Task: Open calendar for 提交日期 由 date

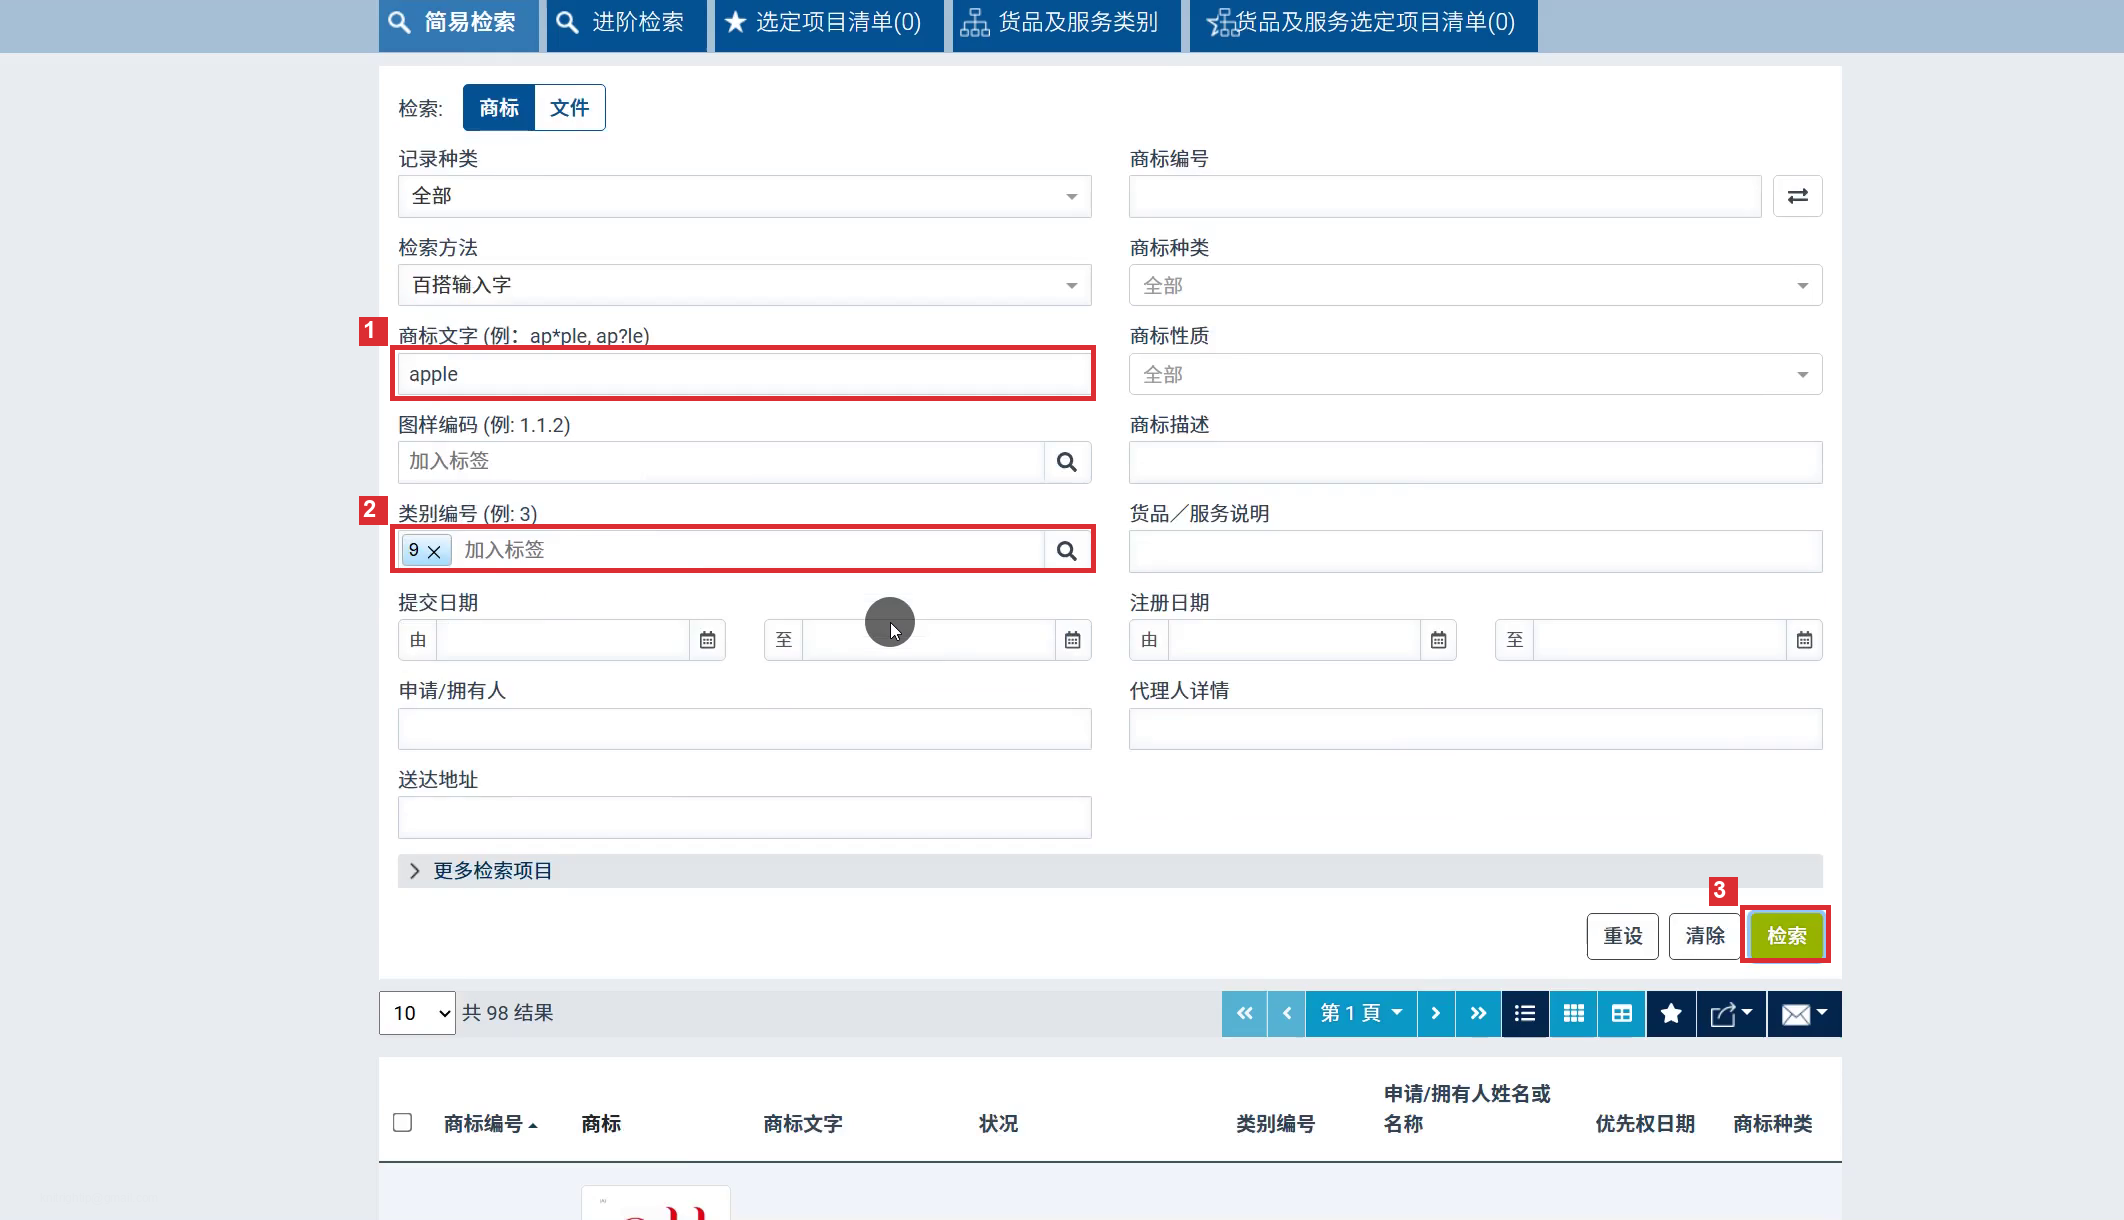Action: (x=707, y=640)
